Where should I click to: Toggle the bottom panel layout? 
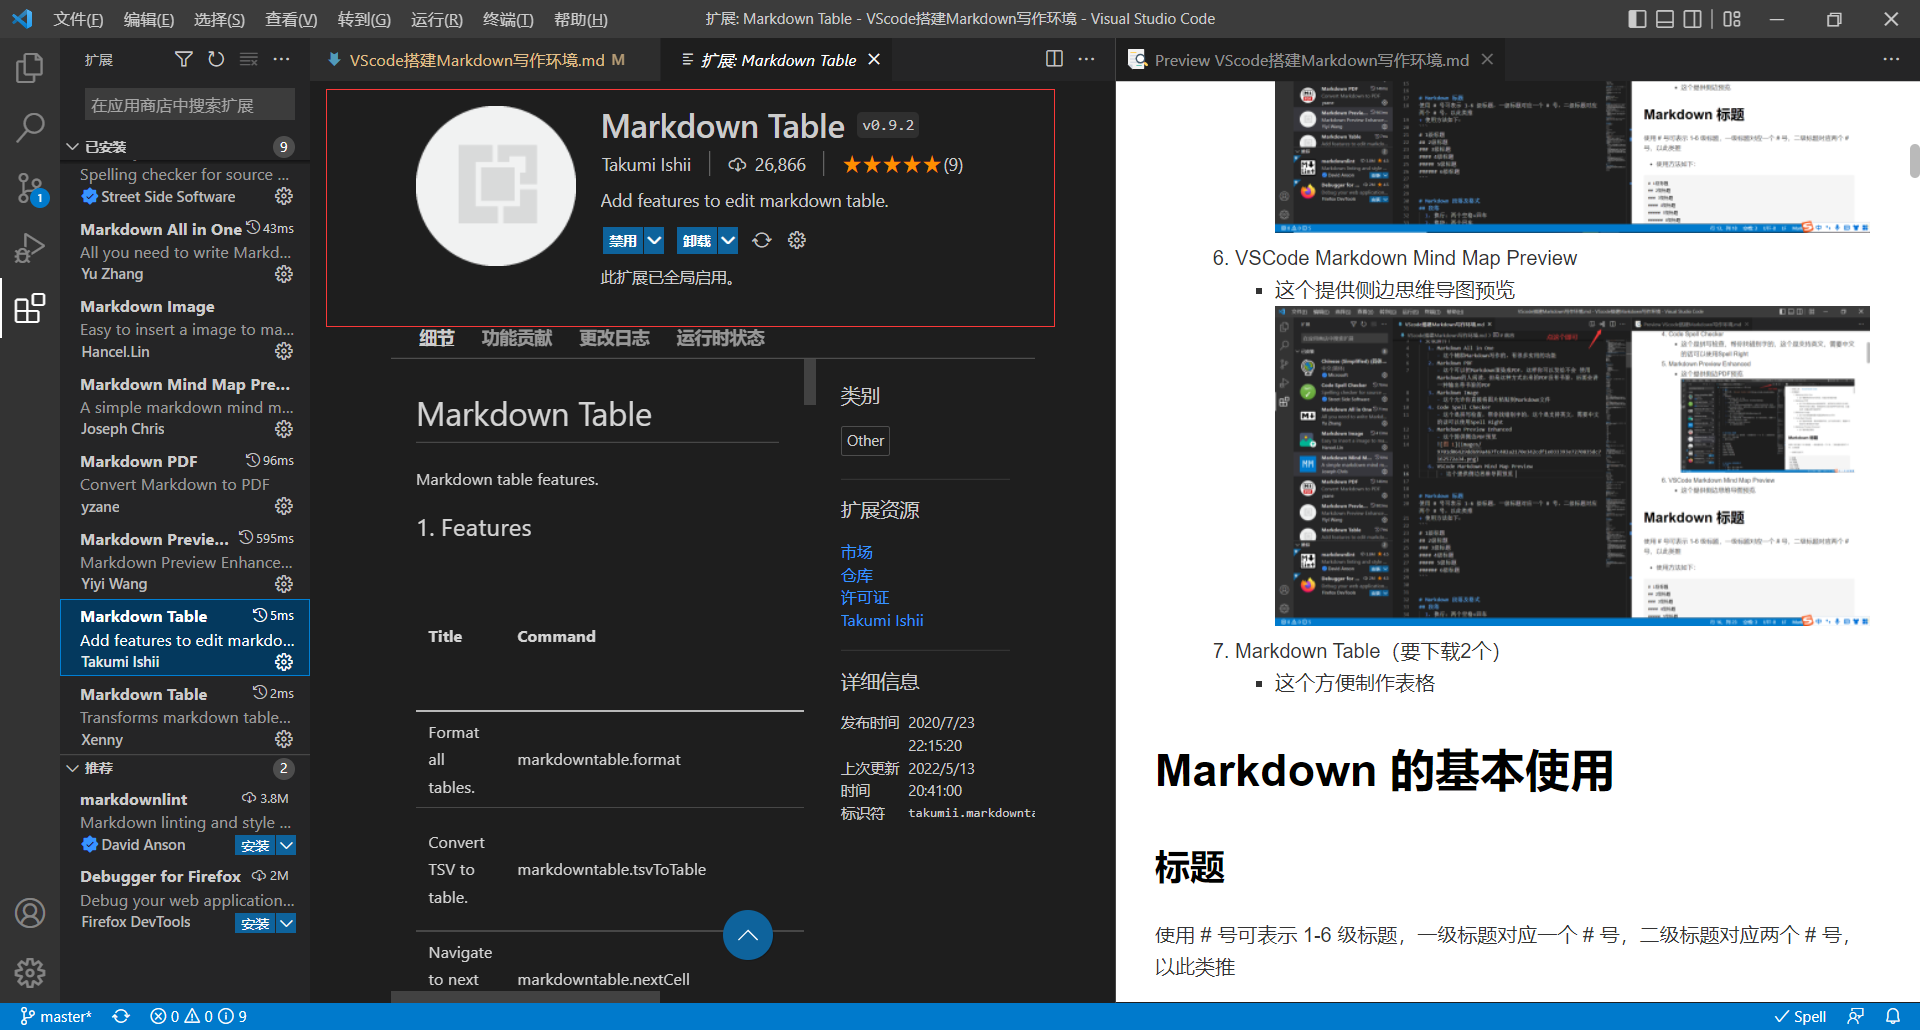click(x=1665, y=19)
